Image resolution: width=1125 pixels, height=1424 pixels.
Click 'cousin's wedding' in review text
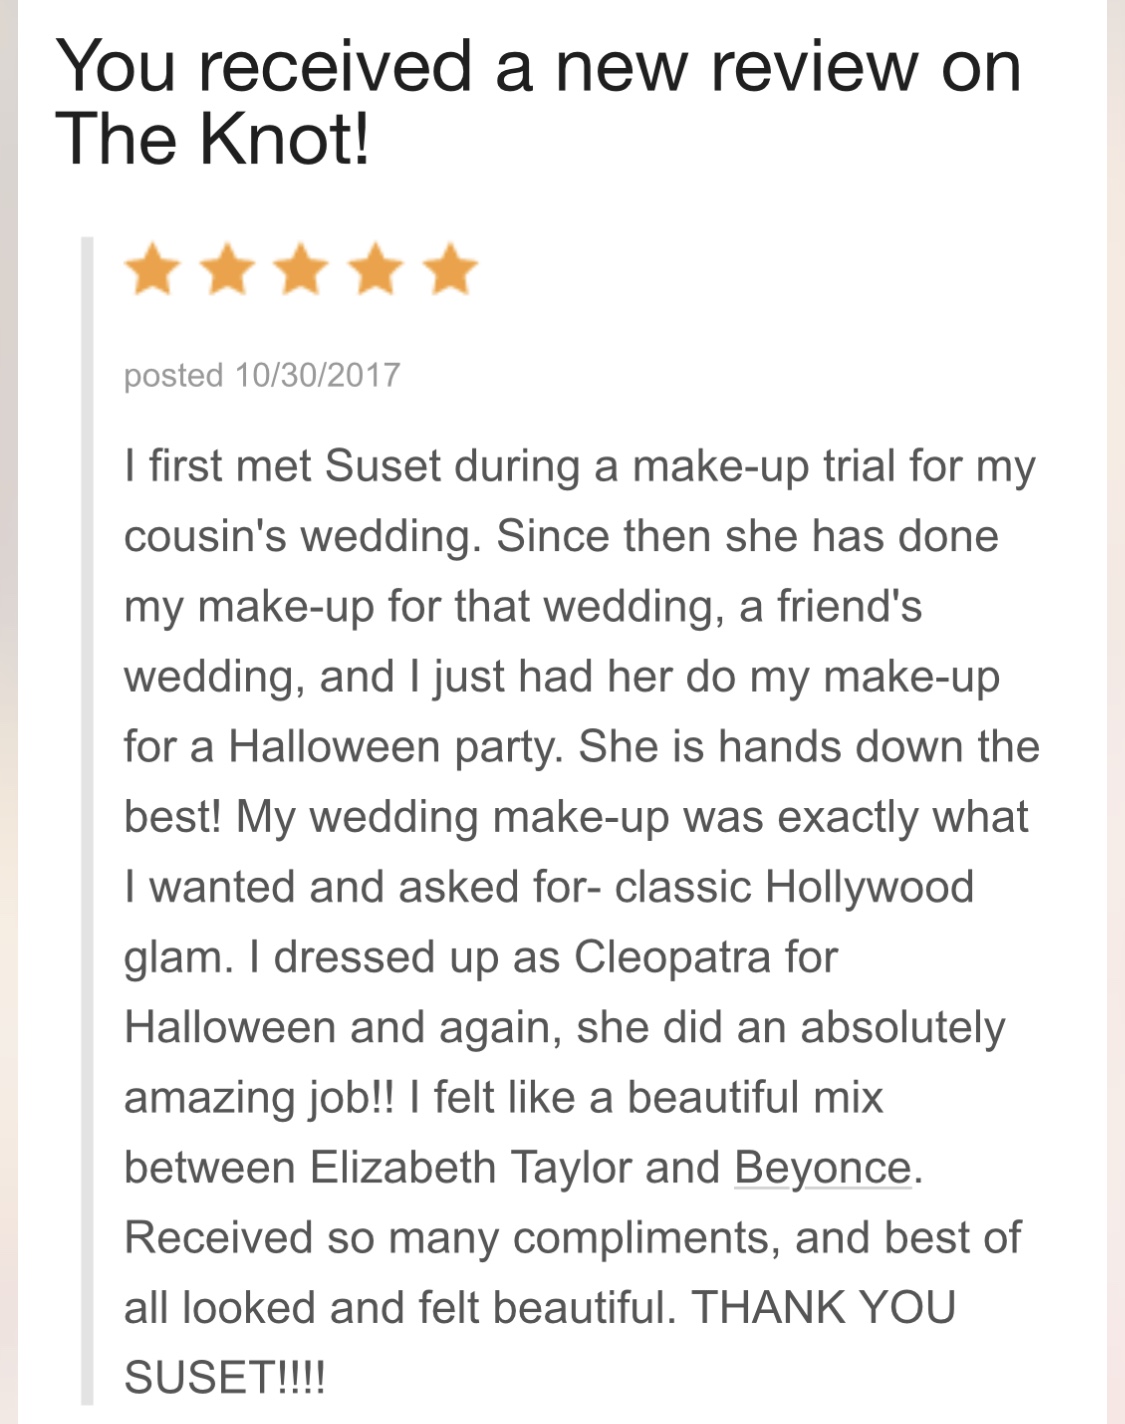click(304, 537)
